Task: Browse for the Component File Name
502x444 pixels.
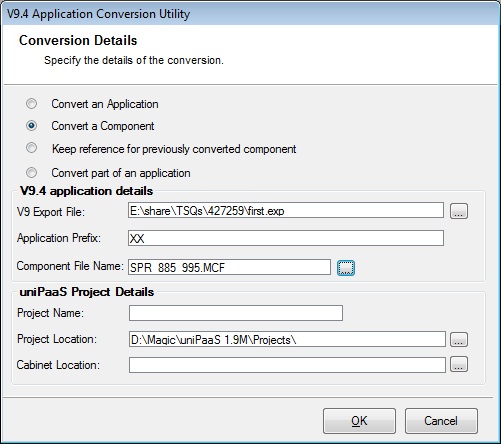Action: coord(346,268)
